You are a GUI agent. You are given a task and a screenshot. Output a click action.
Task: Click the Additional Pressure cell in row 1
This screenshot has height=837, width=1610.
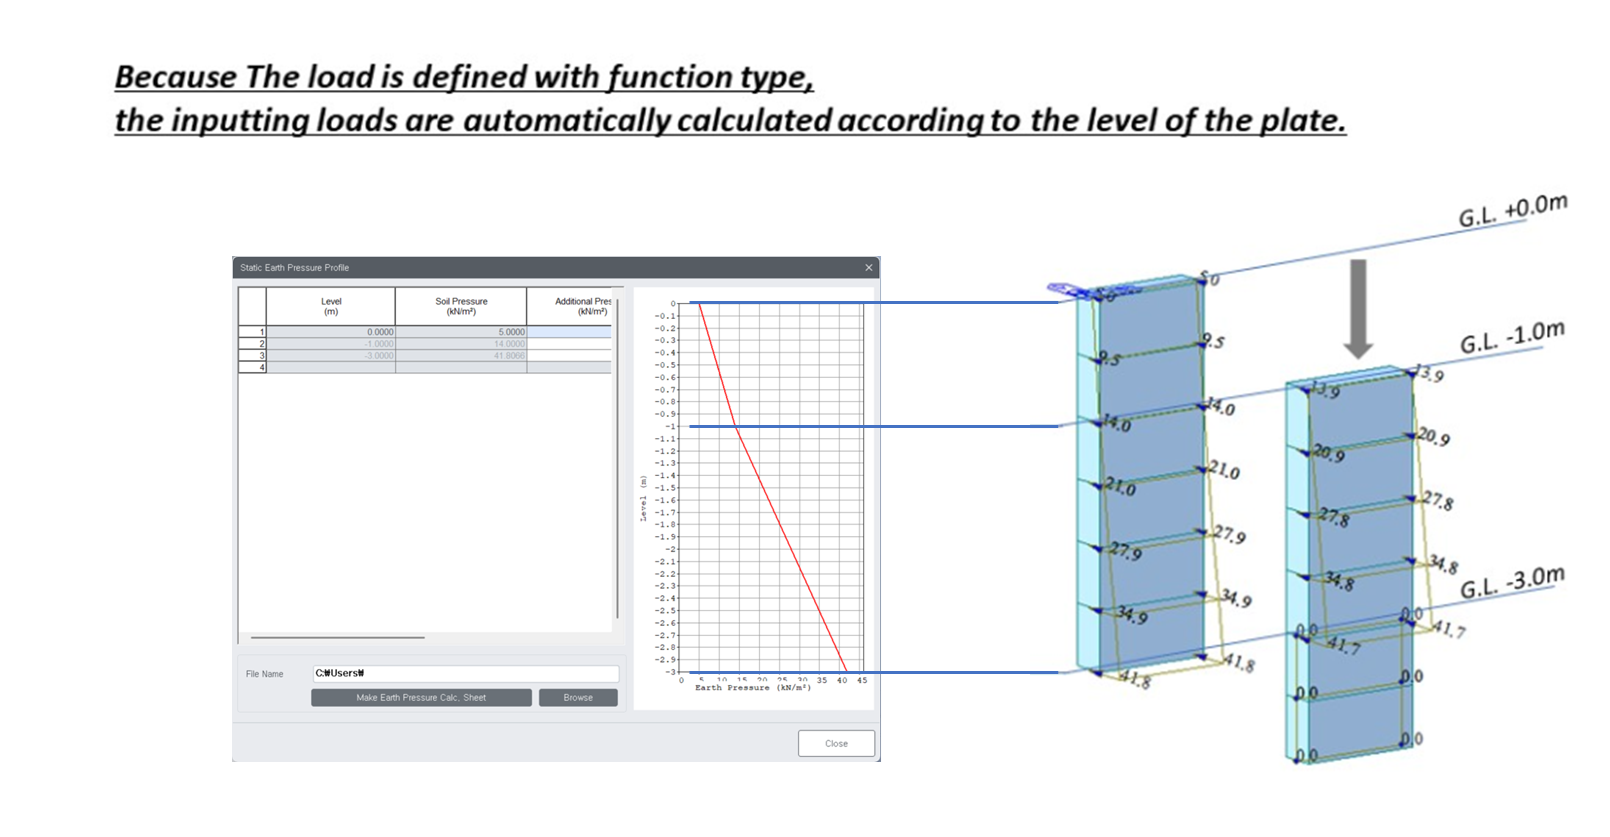569,332
